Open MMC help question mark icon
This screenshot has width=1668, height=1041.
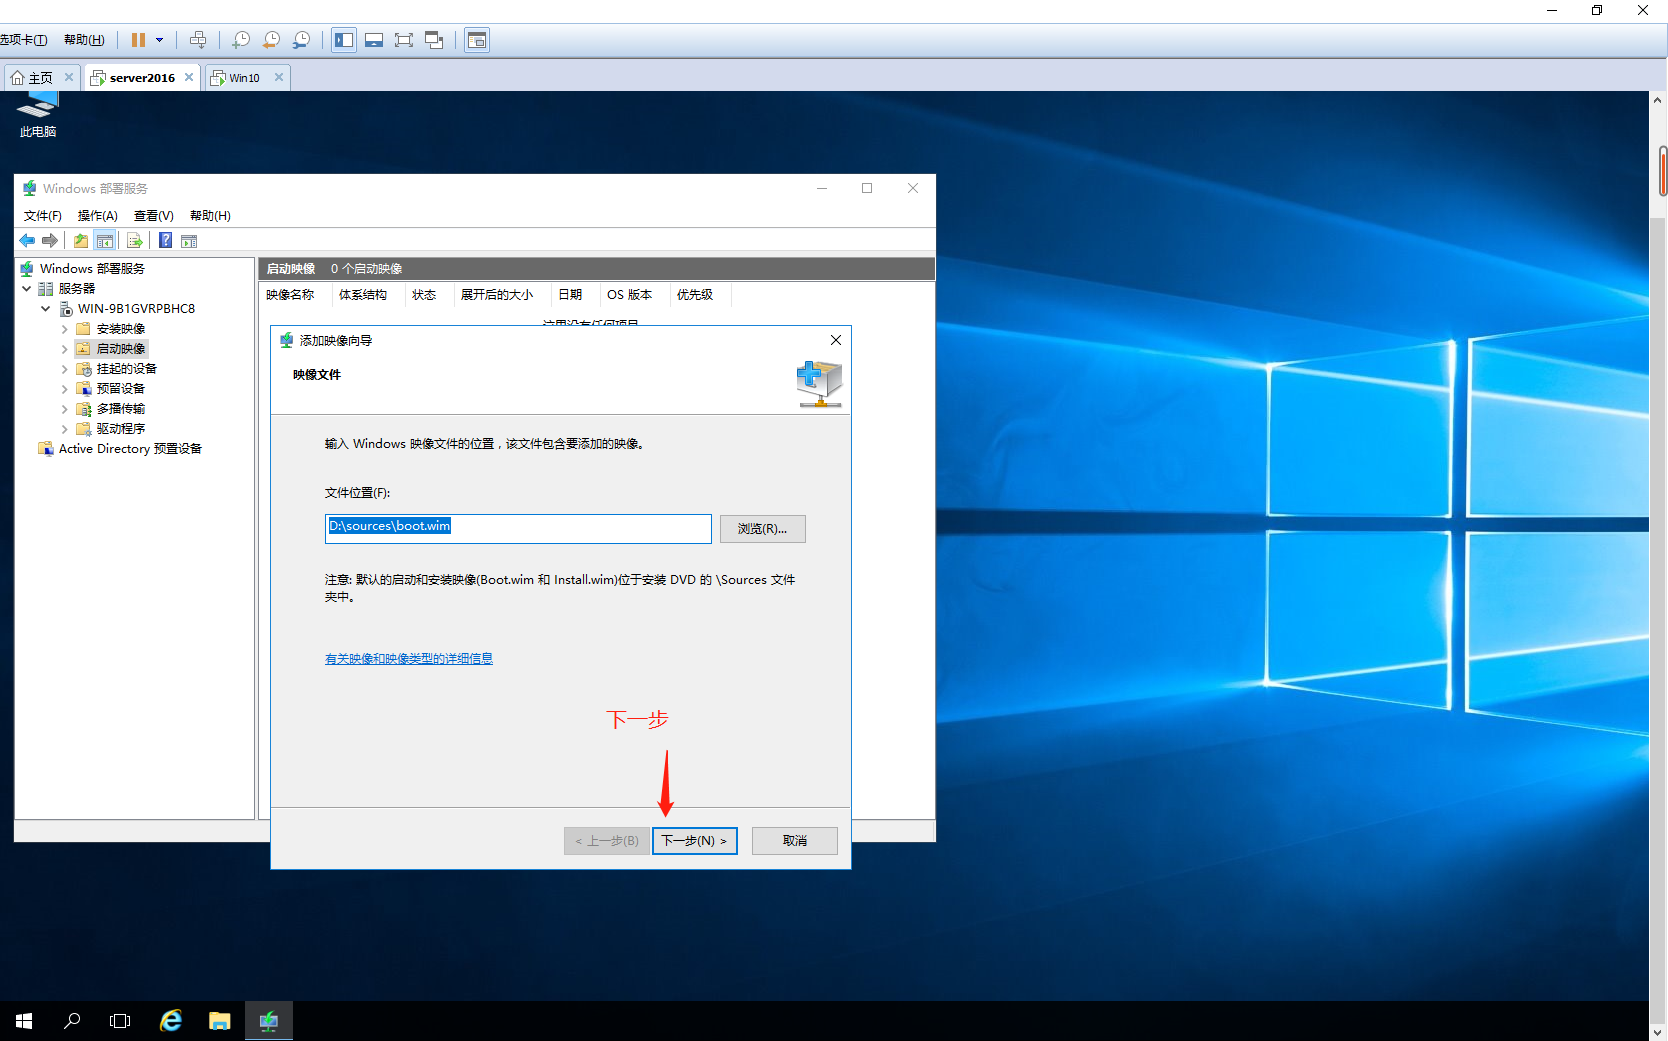click(x=166, y=240)
